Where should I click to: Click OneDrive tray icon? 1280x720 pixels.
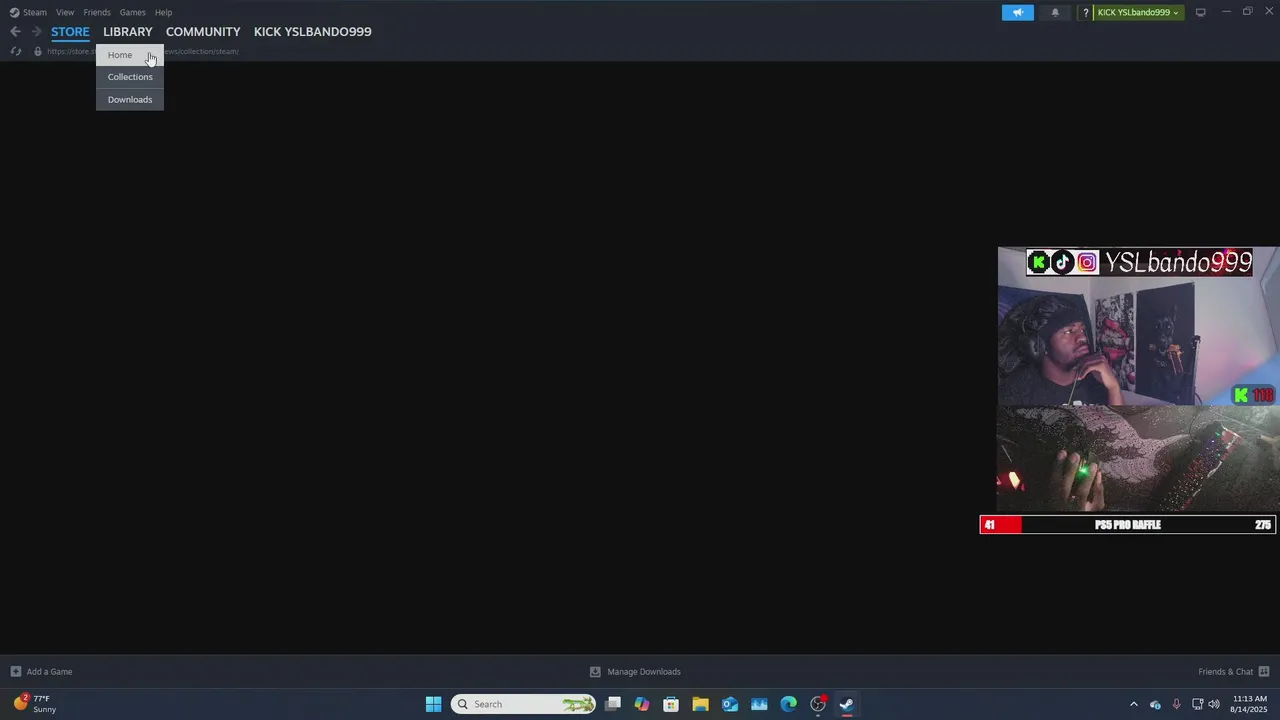[1155, 704]
